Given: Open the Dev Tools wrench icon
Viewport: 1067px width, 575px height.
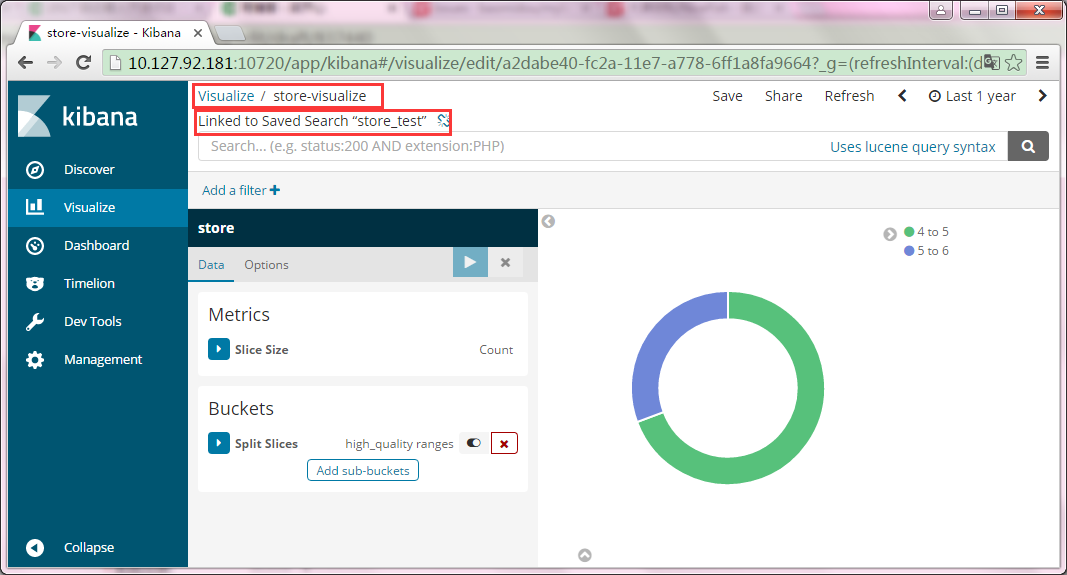Looking at the screenshot, I should tap(35, 322).
